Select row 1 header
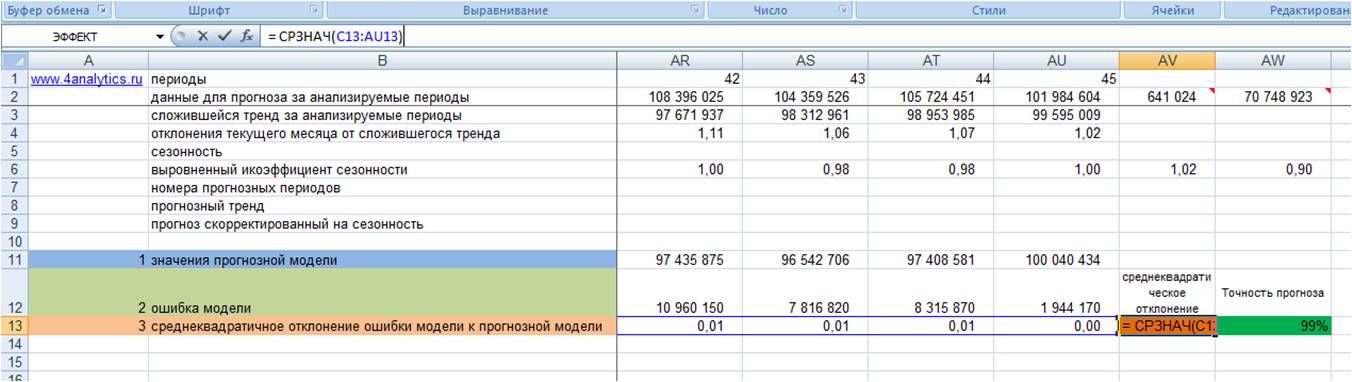Image resolution: width=1352 pixels, height=382 pixels. (x=14, y=78)
